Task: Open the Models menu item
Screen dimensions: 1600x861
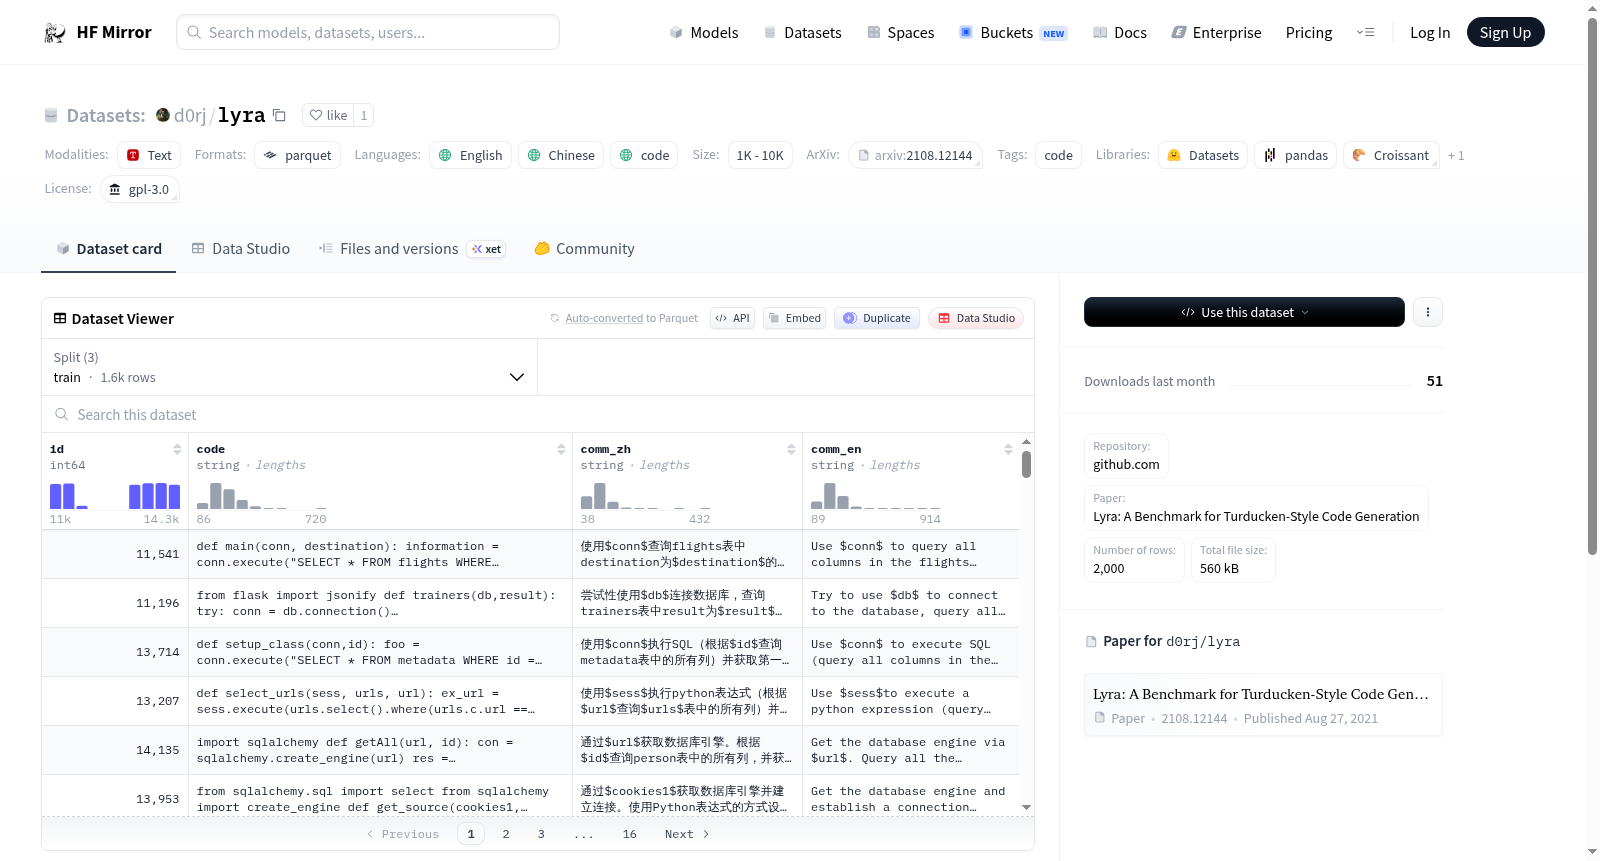Action: tap(704, 32)
